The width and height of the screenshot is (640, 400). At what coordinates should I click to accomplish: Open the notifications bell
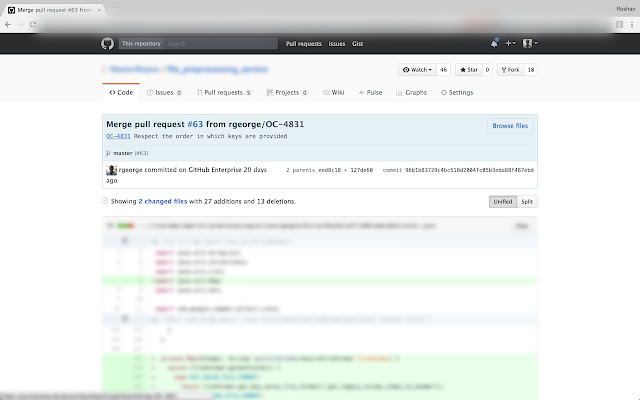pyautogui.click(x=494, y=44)
